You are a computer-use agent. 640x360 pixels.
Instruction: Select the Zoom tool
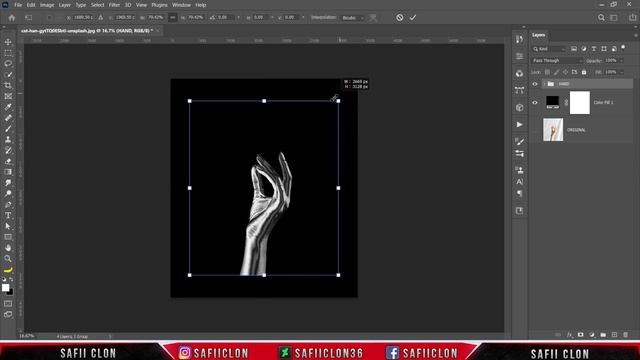click(x=8, y=258)
